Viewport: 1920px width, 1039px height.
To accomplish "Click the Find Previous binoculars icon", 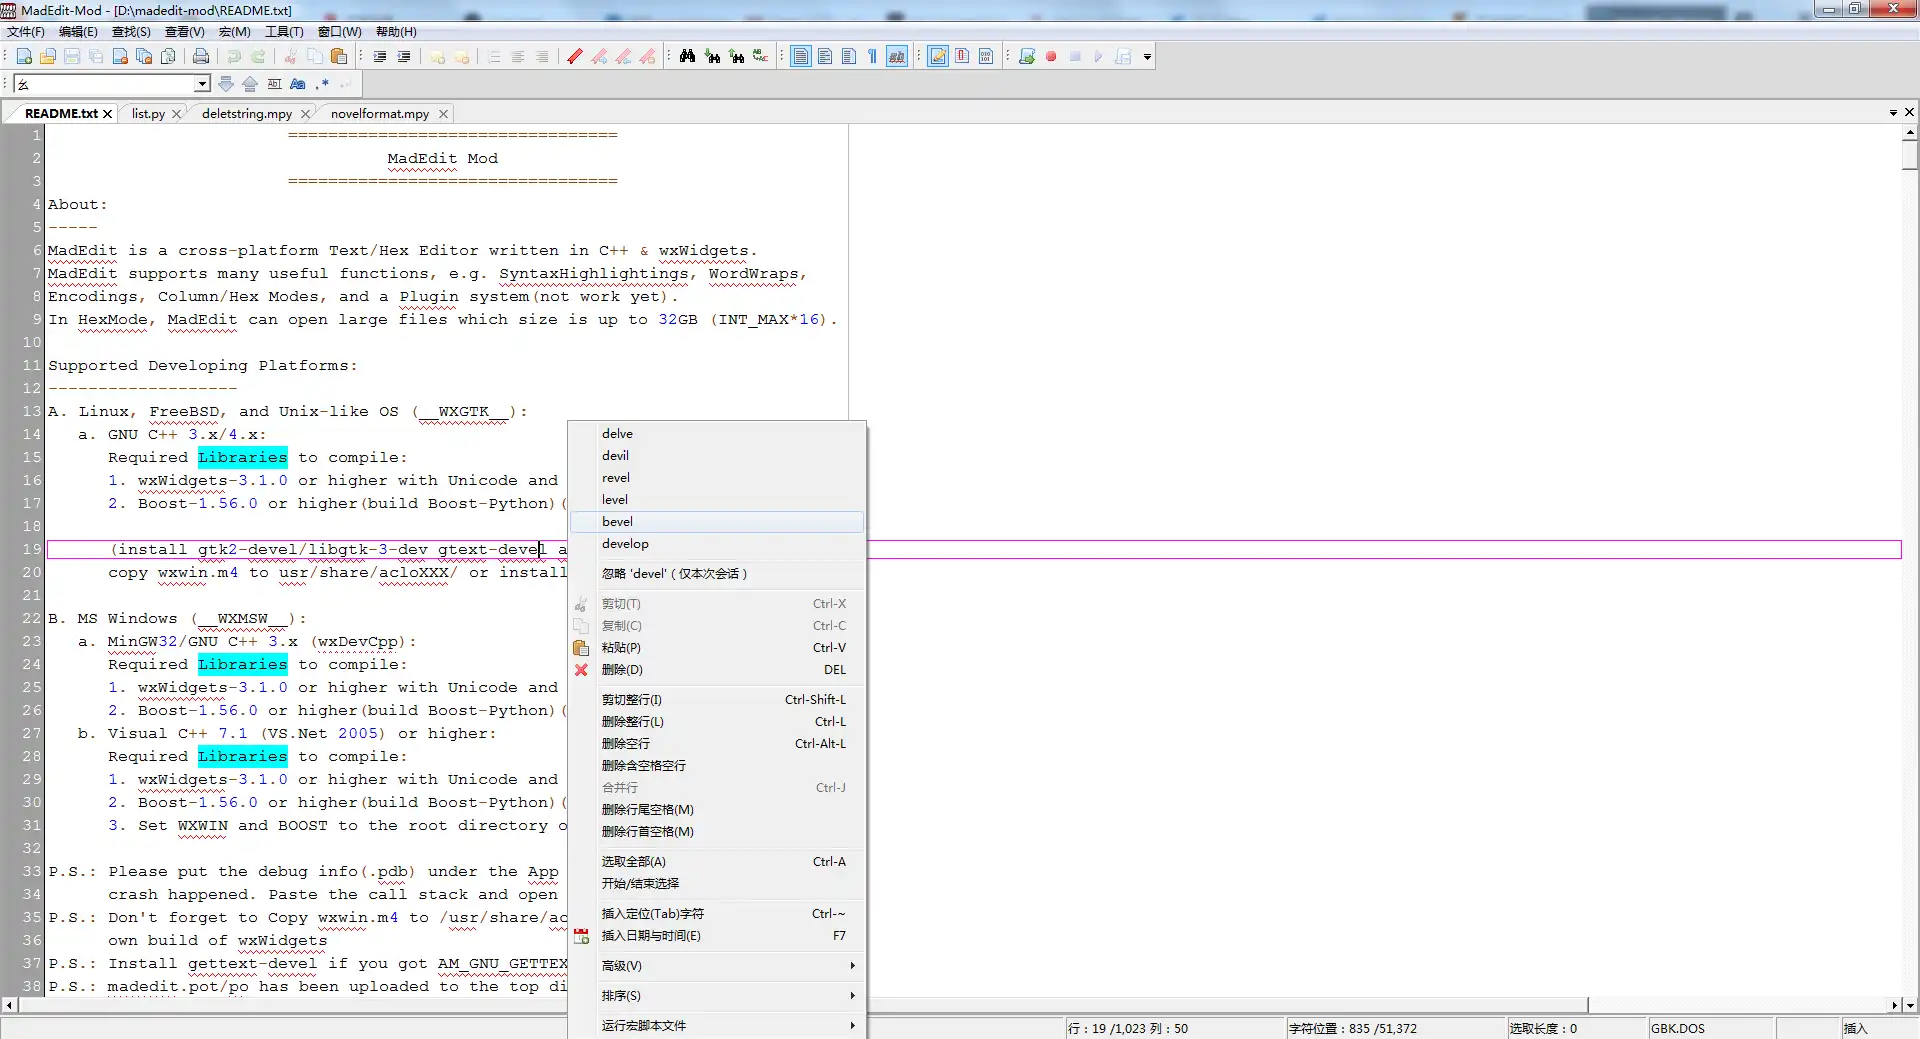I will click(736, 57).
